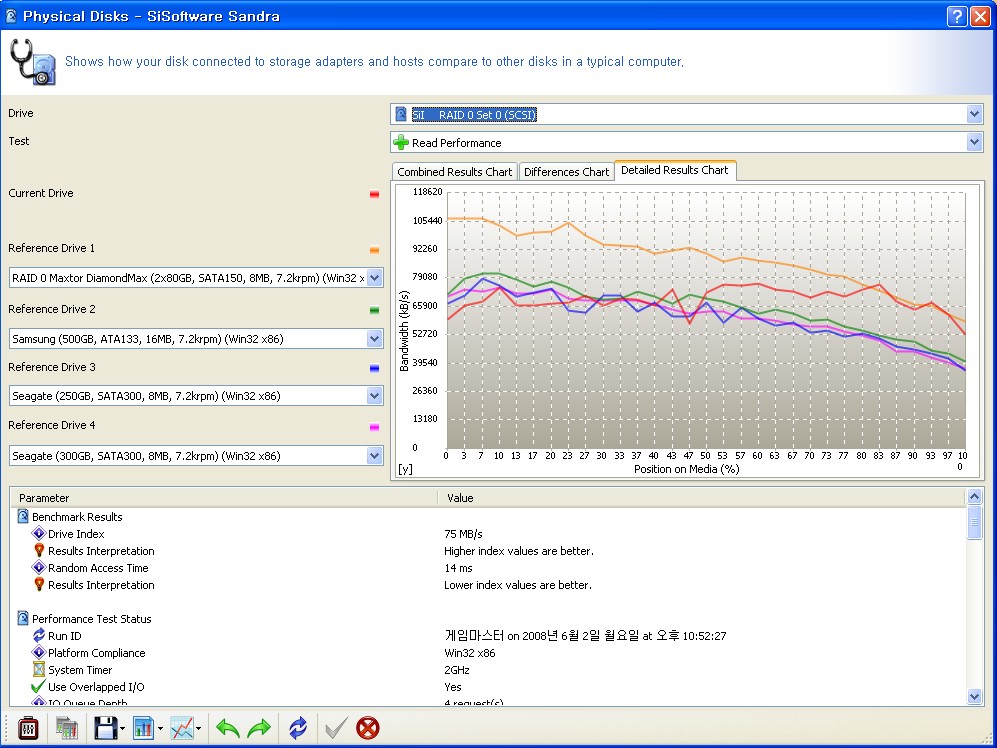Click the results list scroll up arrow
This screenshot has width=997, height=748.
coord(974,497)
